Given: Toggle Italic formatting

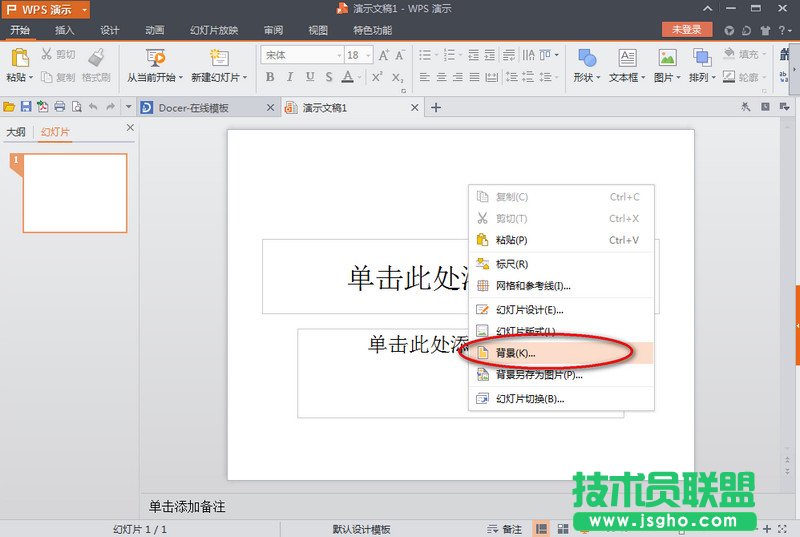Looking at the screenshot, I should coord(289,77).
